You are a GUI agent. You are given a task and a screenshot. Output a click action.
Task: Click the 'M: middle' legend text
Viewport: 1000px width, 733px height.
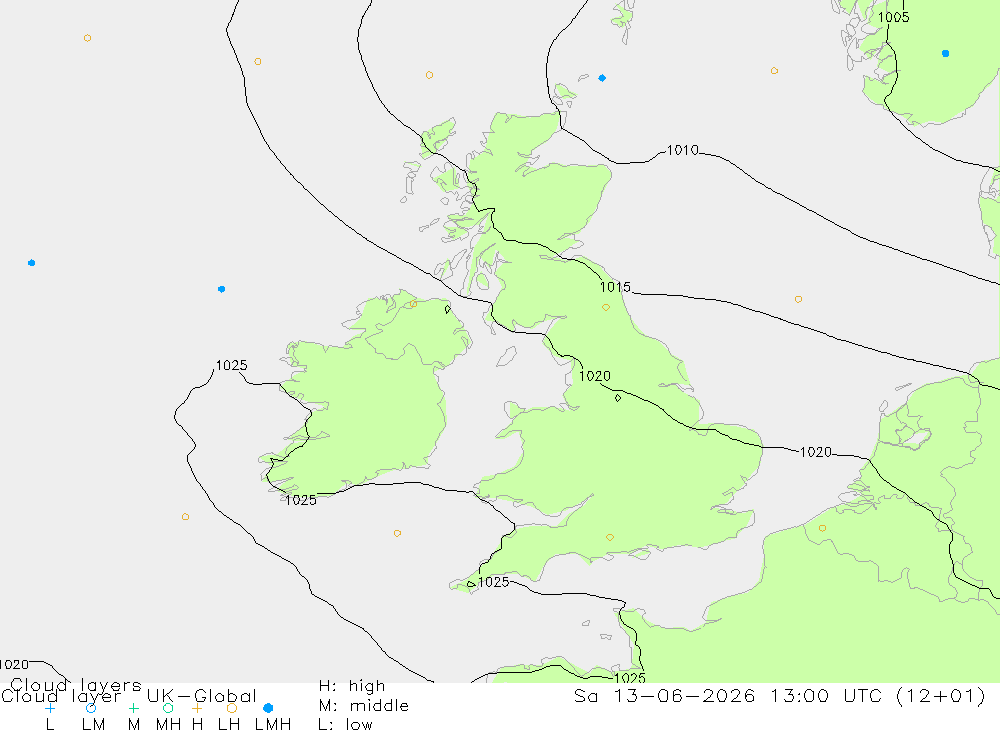pos(364,706)
